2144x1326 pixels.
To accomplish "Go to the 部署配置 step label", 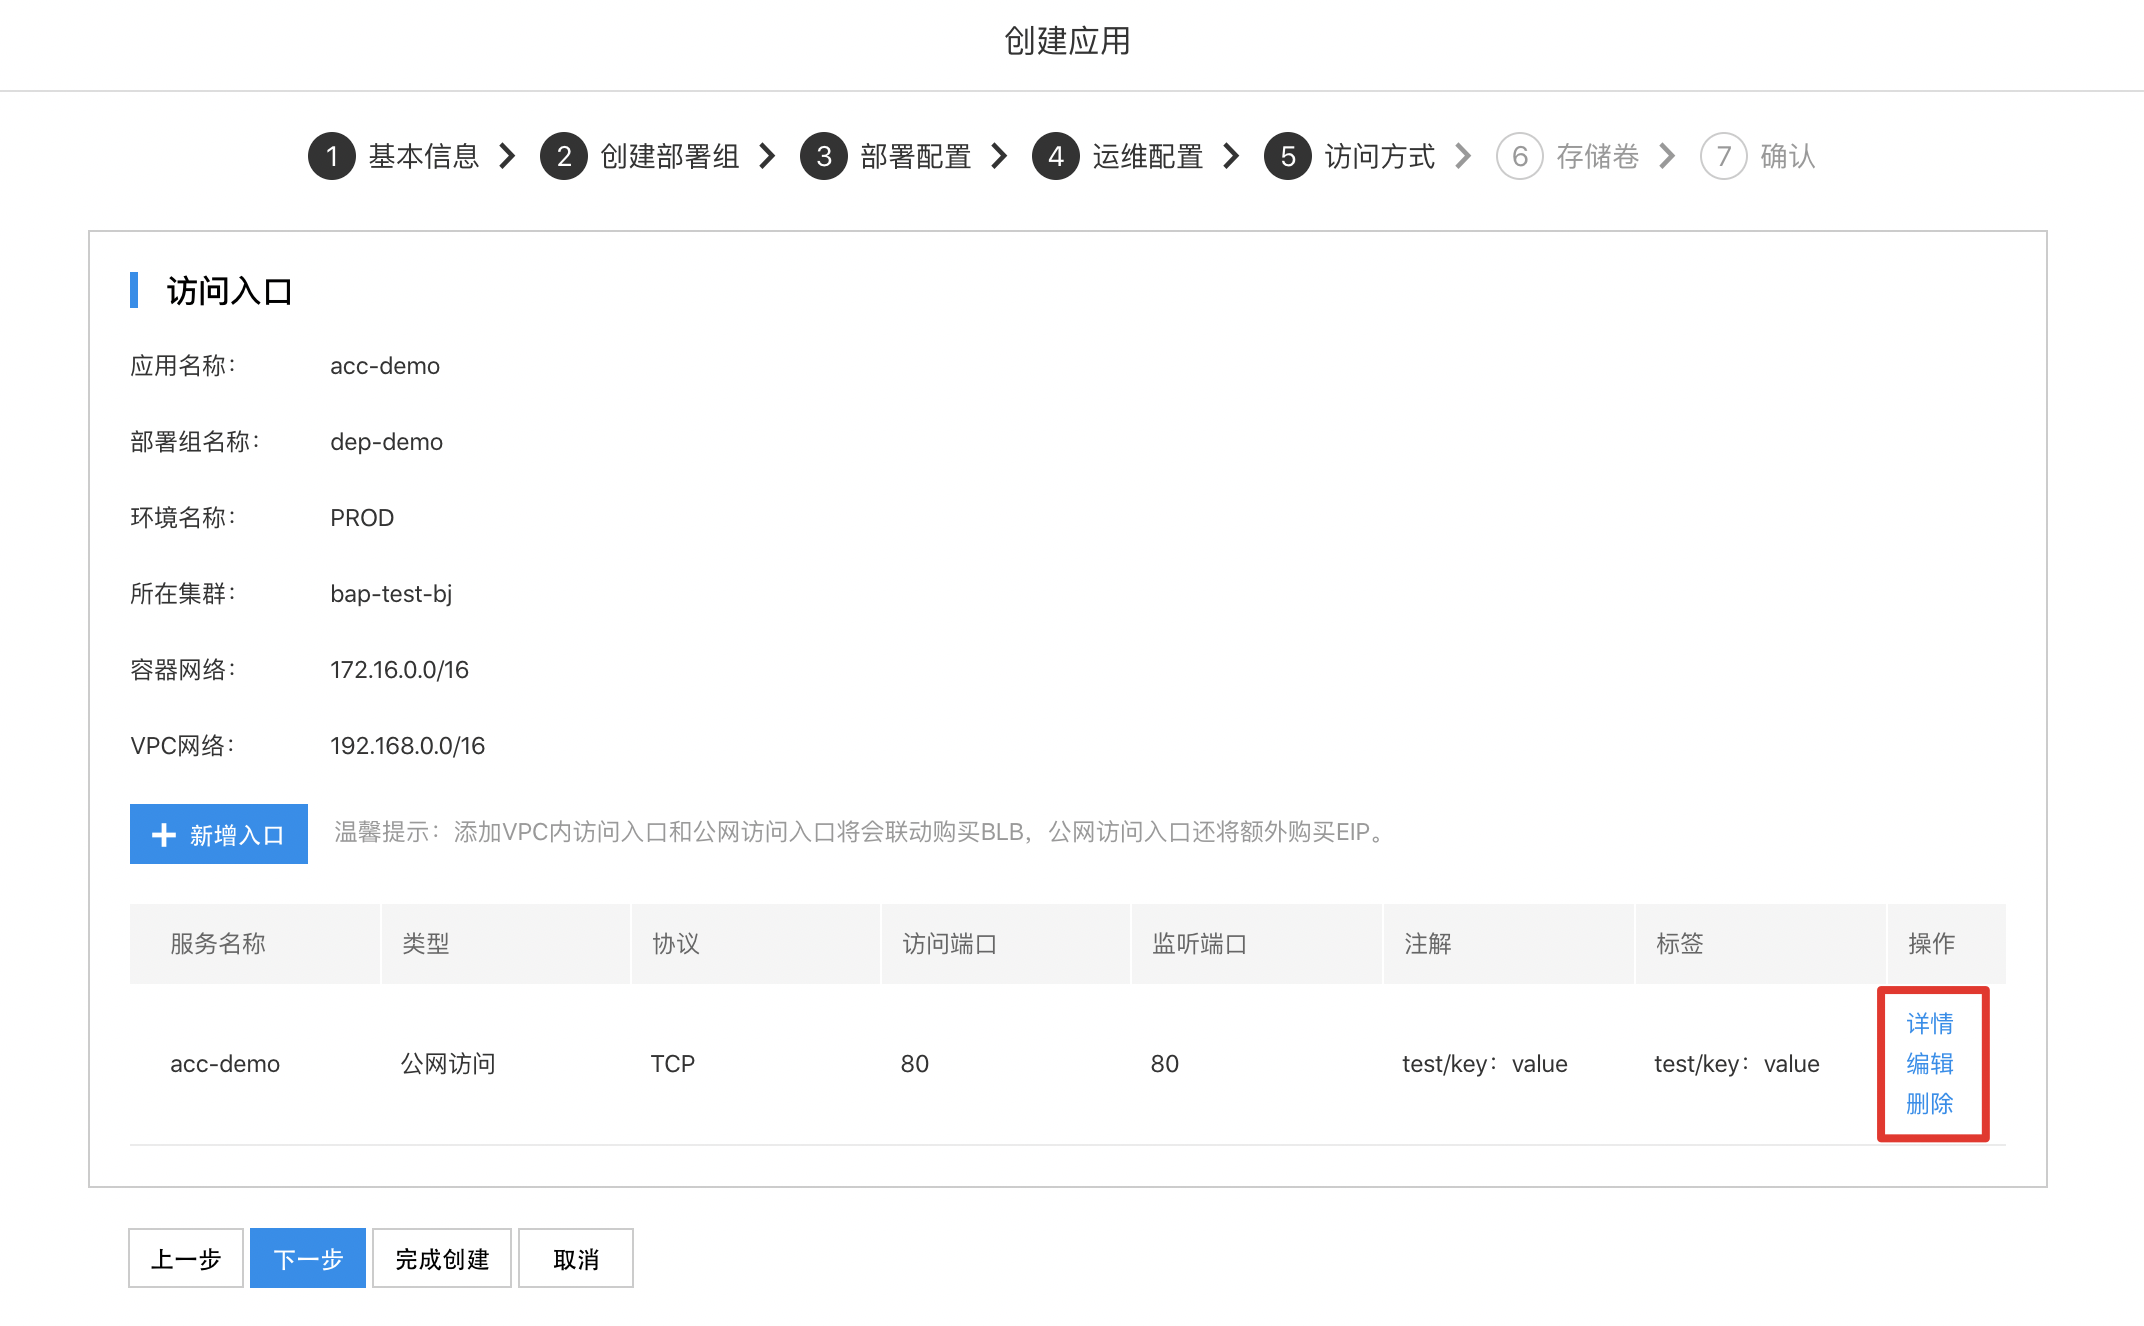I will click(916, 156).
